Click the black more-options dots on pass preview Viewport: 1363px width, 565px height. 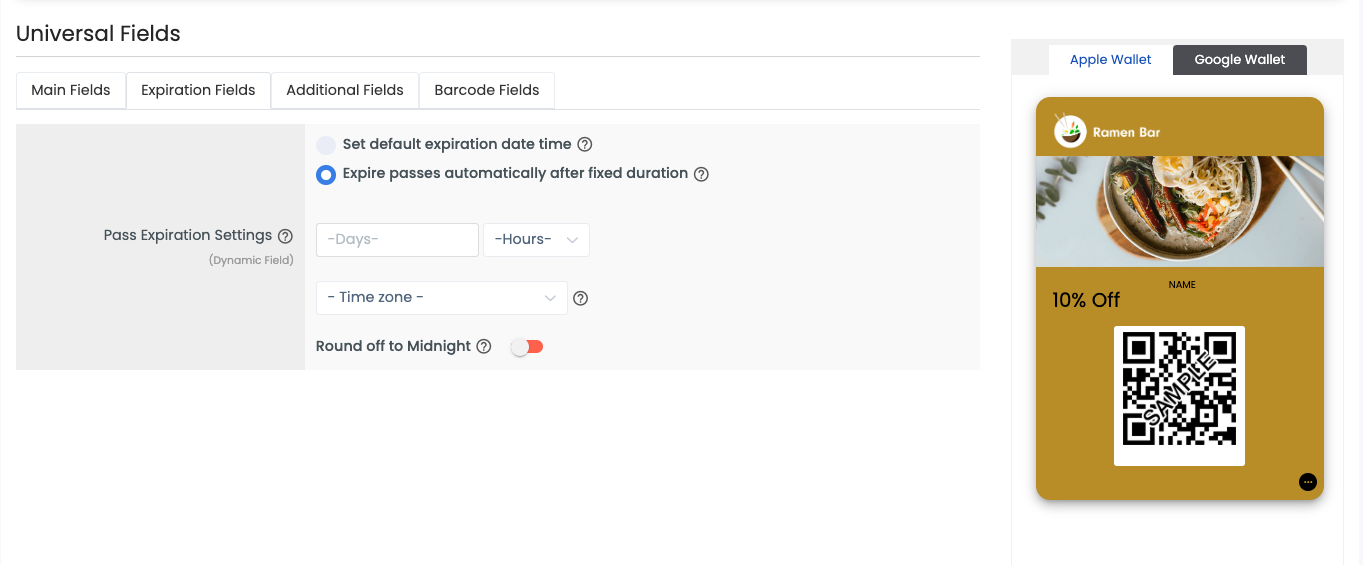click(x=1308, y=482)
